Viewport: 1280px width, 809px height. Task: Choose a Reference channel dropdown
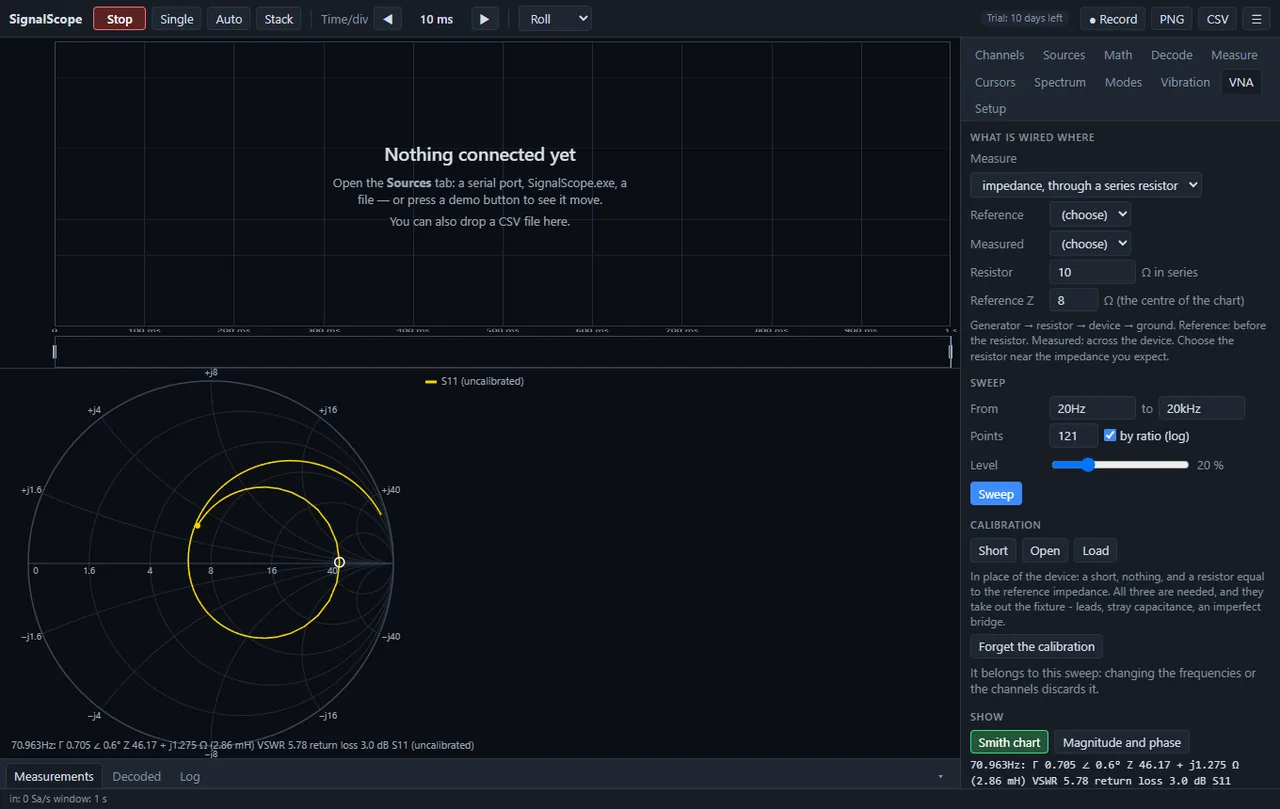(x=1090, y=215)
